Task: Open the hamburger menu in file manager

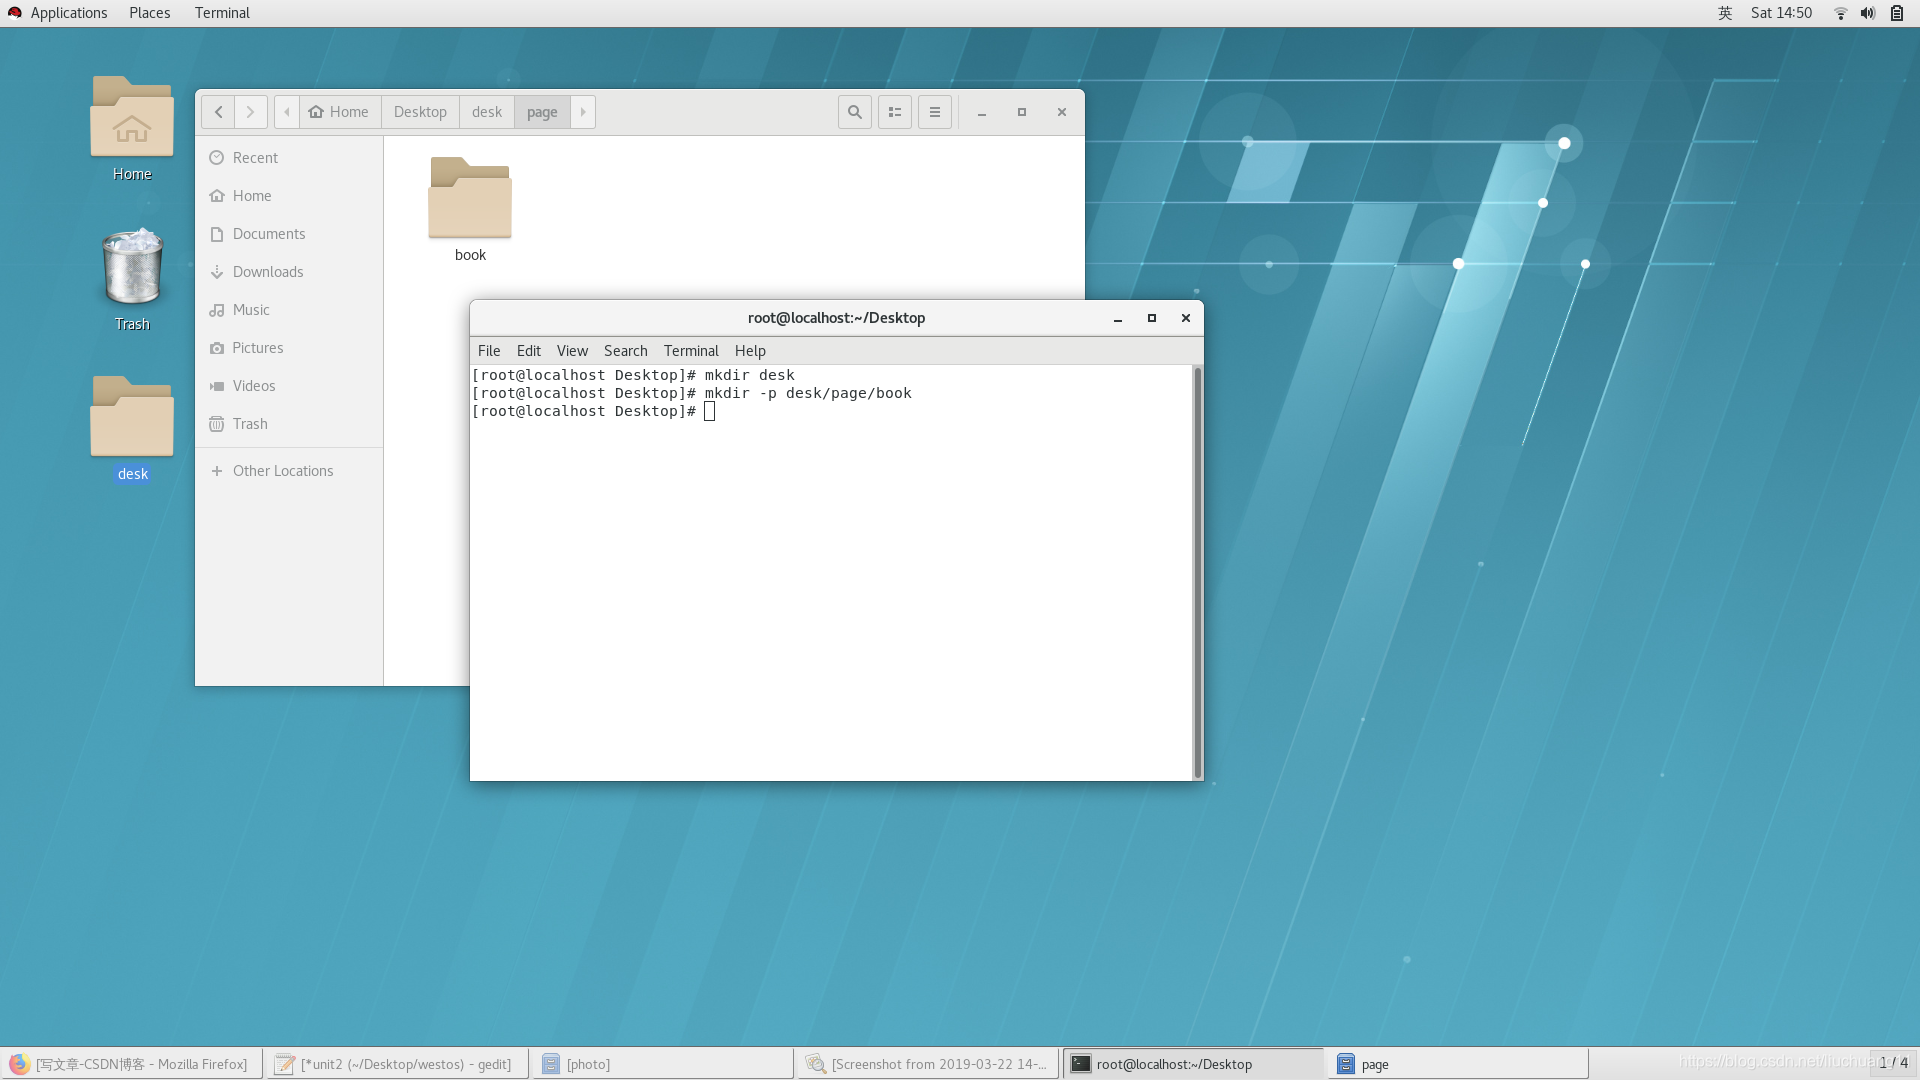Action: (935, 112)
